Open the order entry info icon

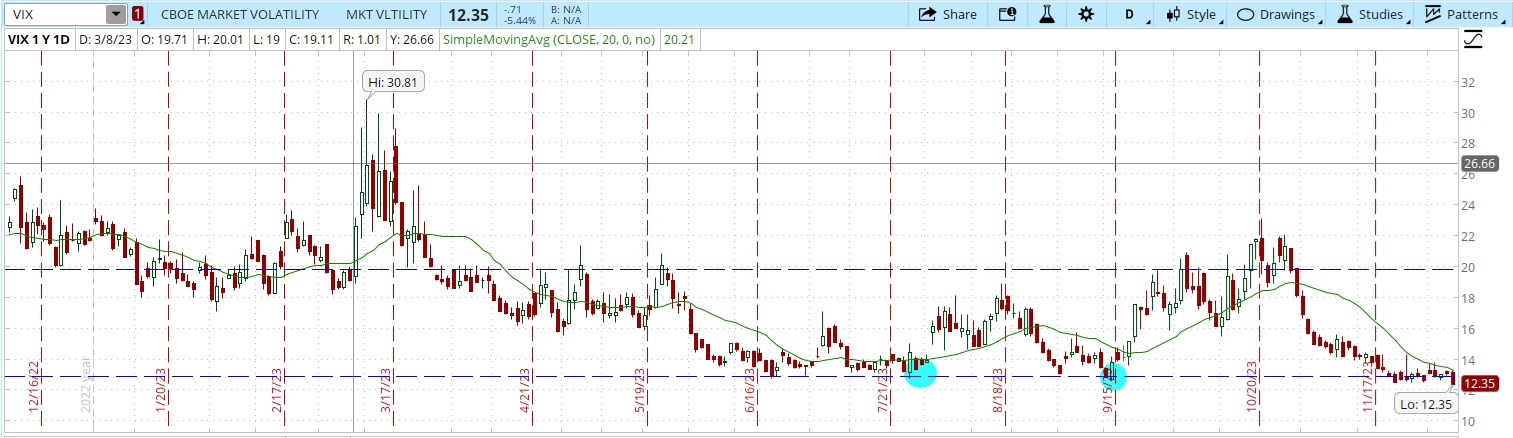pos(1007,14)
